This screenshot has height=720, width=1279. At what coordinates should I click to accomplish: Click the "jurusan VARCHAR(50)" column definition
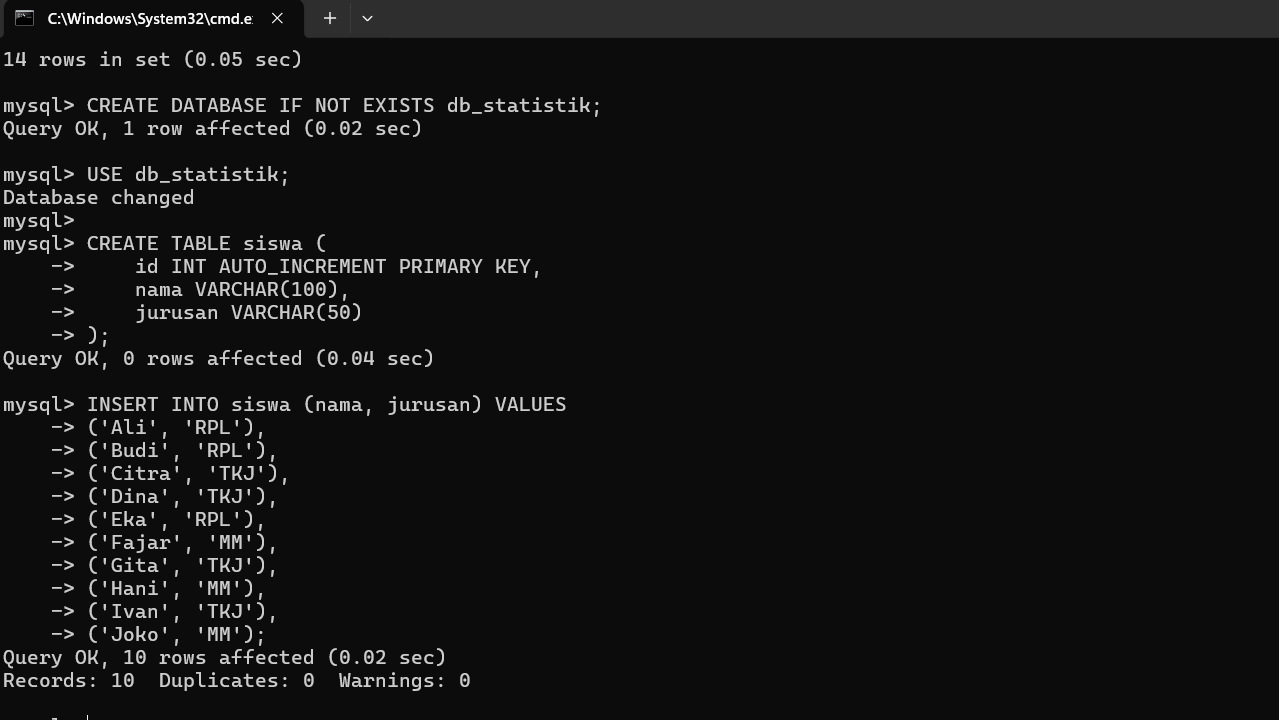point(248,312)
